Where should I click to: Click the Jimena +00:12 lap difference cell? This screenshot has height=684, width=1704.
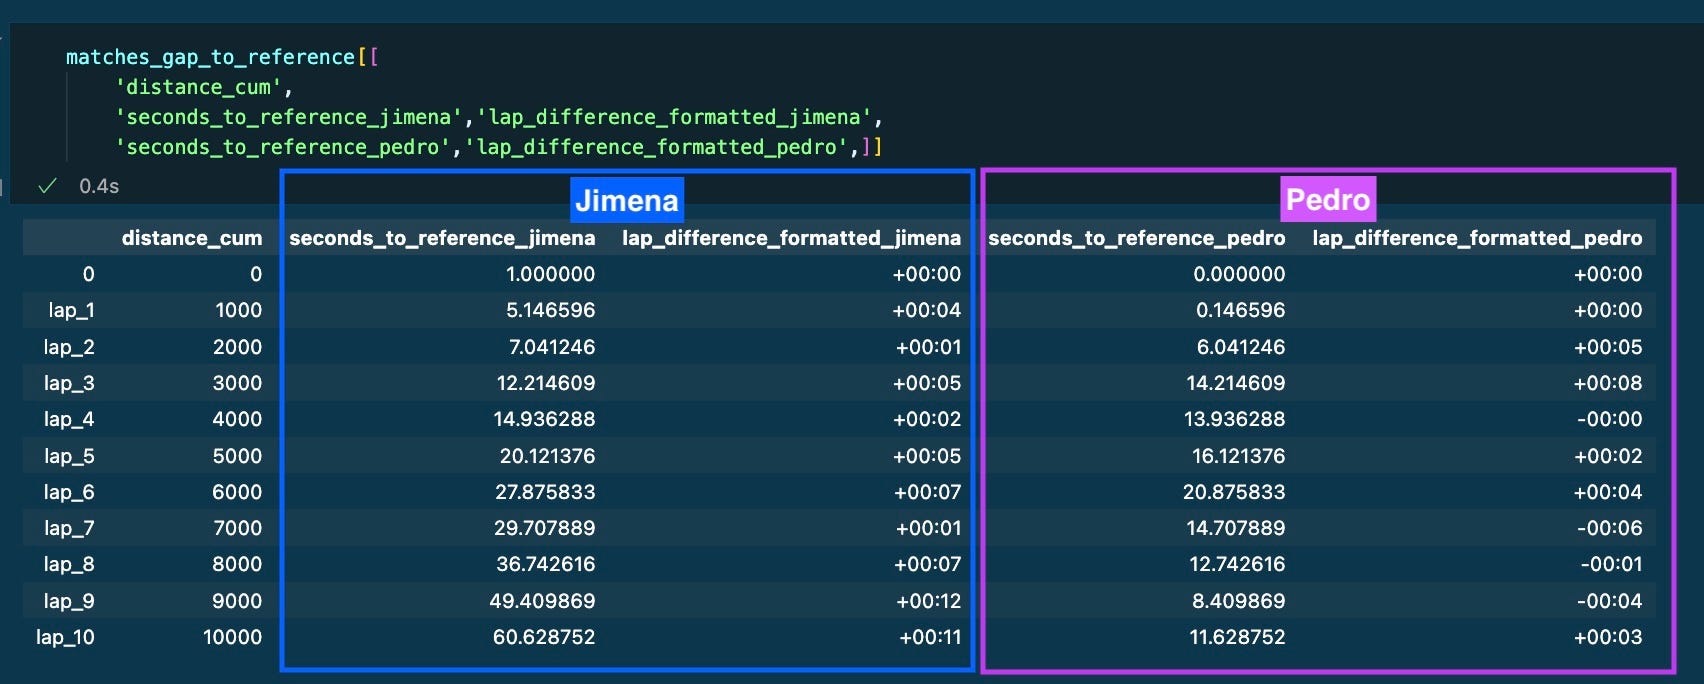(929, 601)
